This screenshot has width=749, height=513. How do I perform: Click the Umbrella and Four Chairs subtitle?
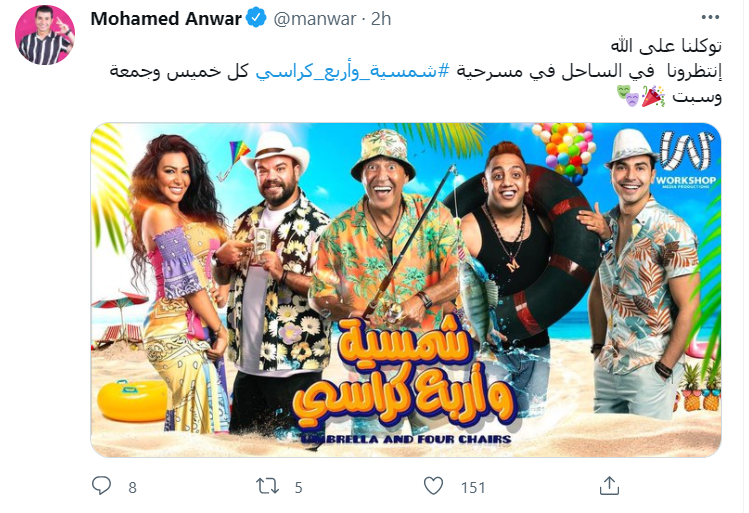406,438
